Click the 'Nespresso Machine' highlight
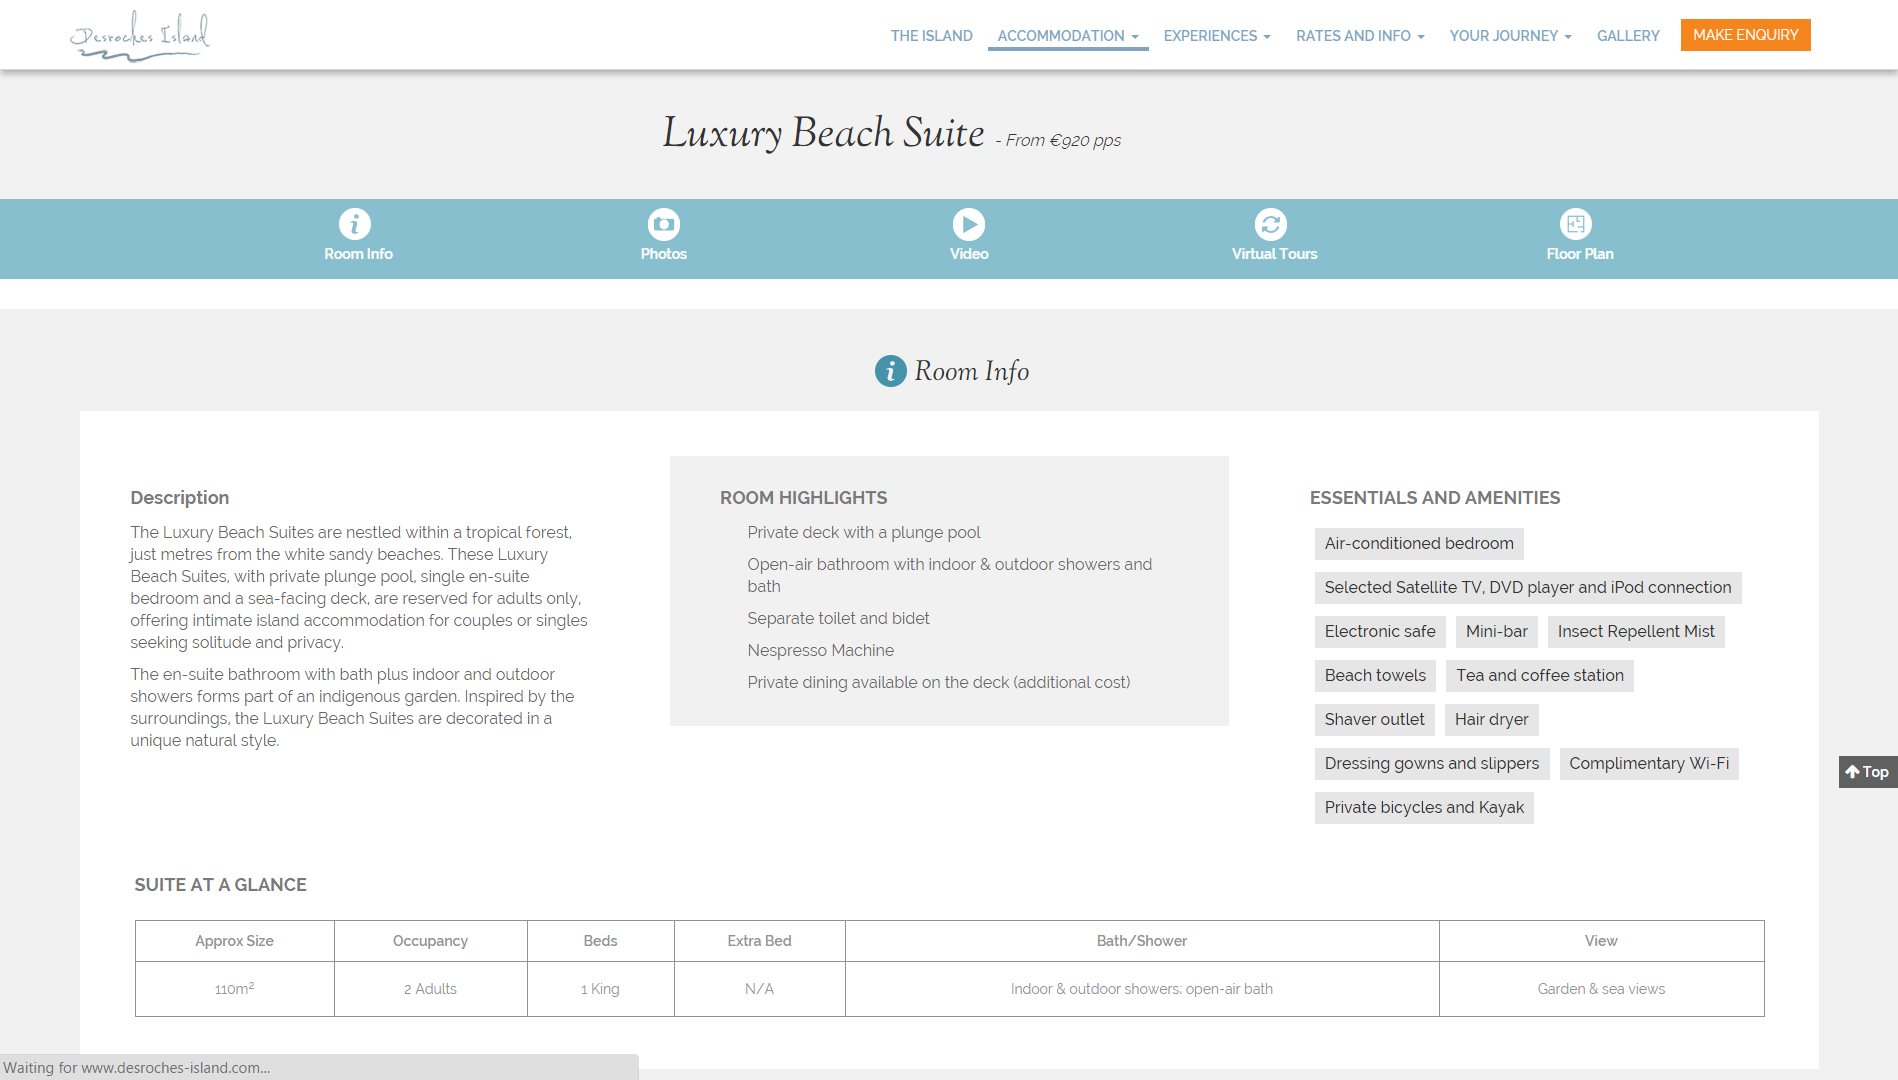1898x1080 pixels. click(x=821, y=651)
